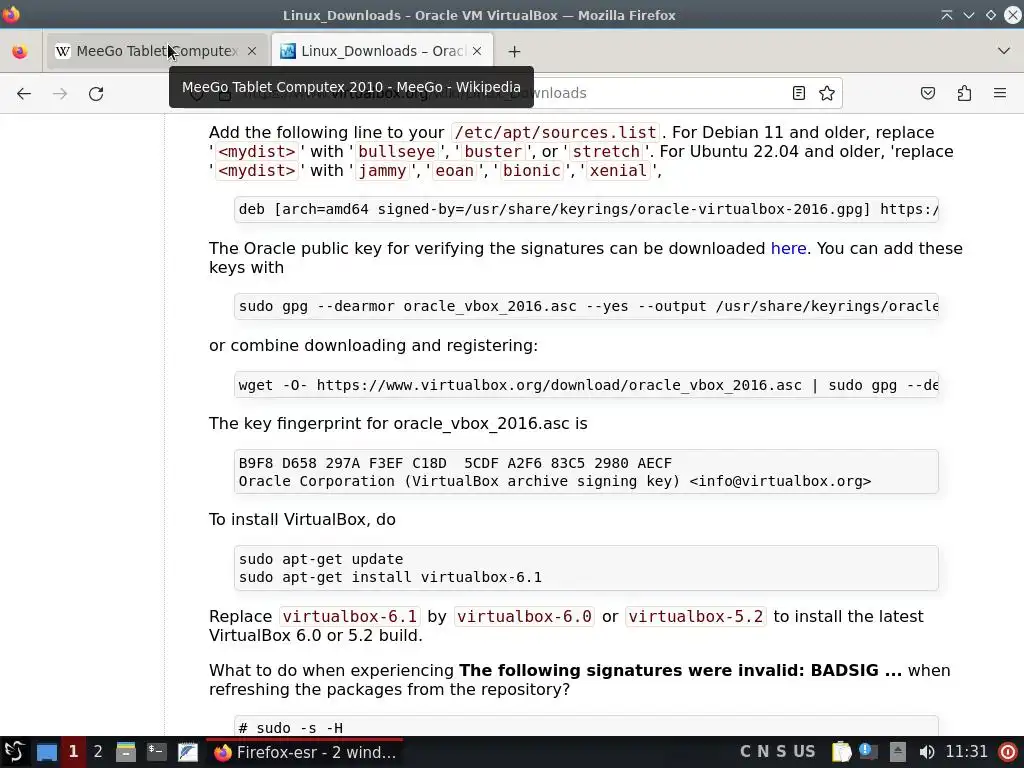
Task: Click the 'jammy' code text
Action: (382, 170)
